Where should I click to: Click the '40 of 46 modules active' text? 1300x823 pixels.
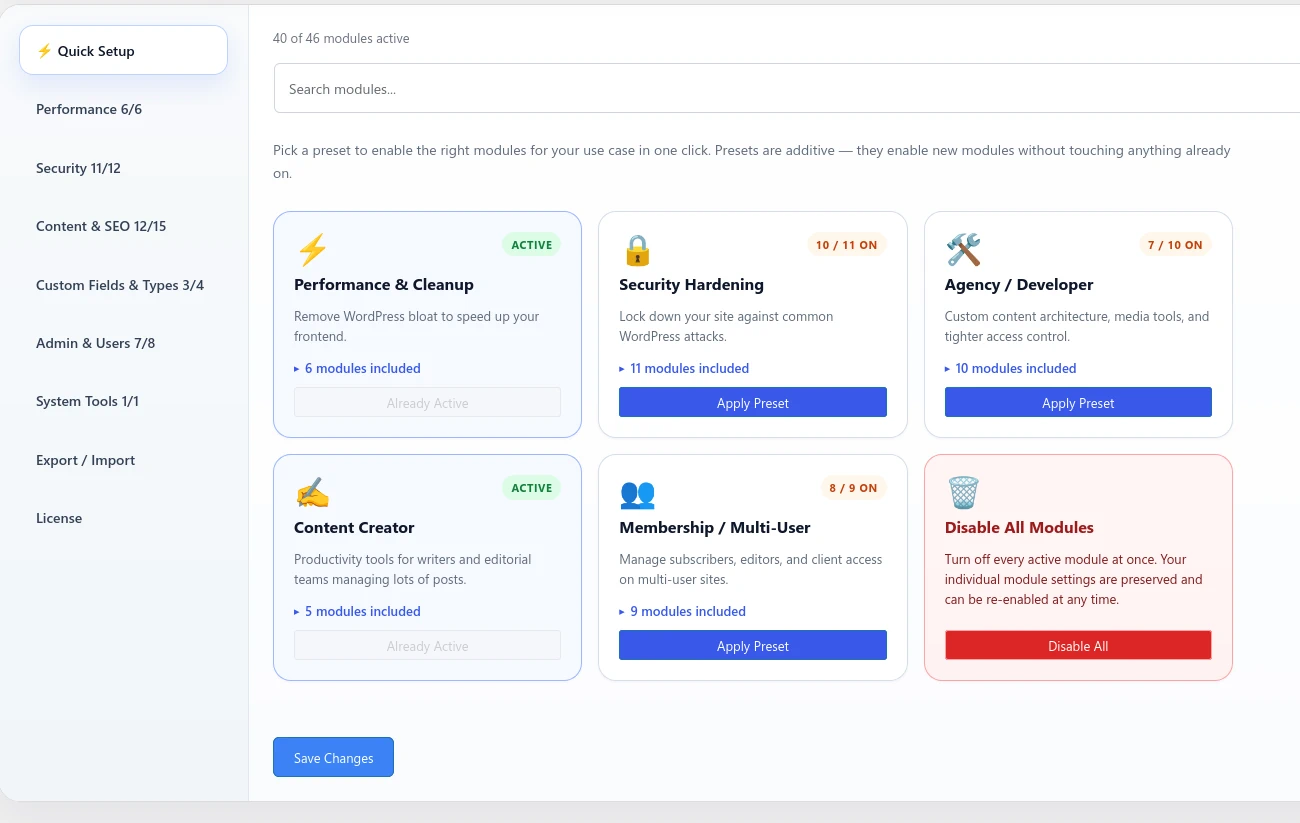tap(341, 38)
